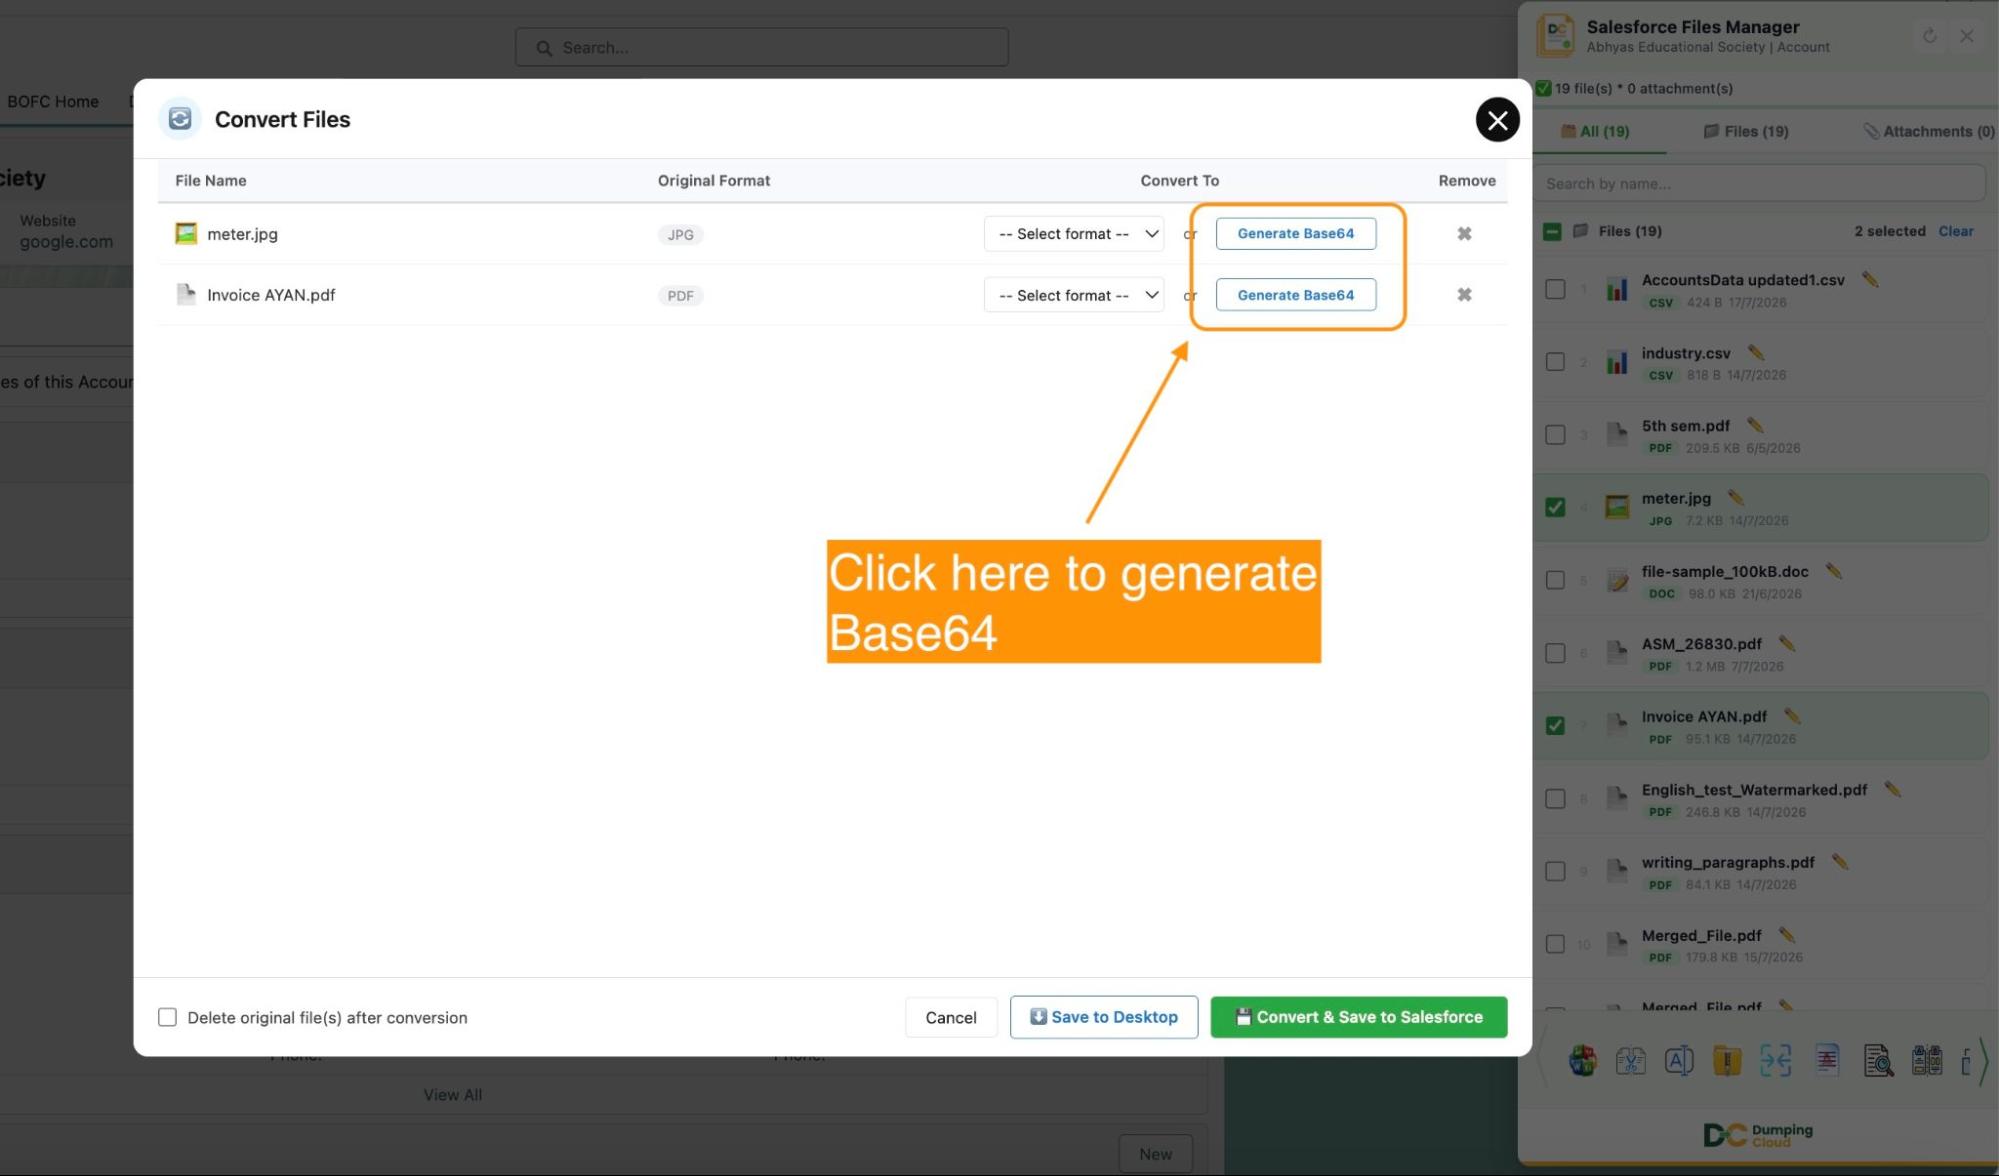Click the chart icon of industry.csv in panel
This screenshot has height=1176, width=1999.
tap(1617, 361)
